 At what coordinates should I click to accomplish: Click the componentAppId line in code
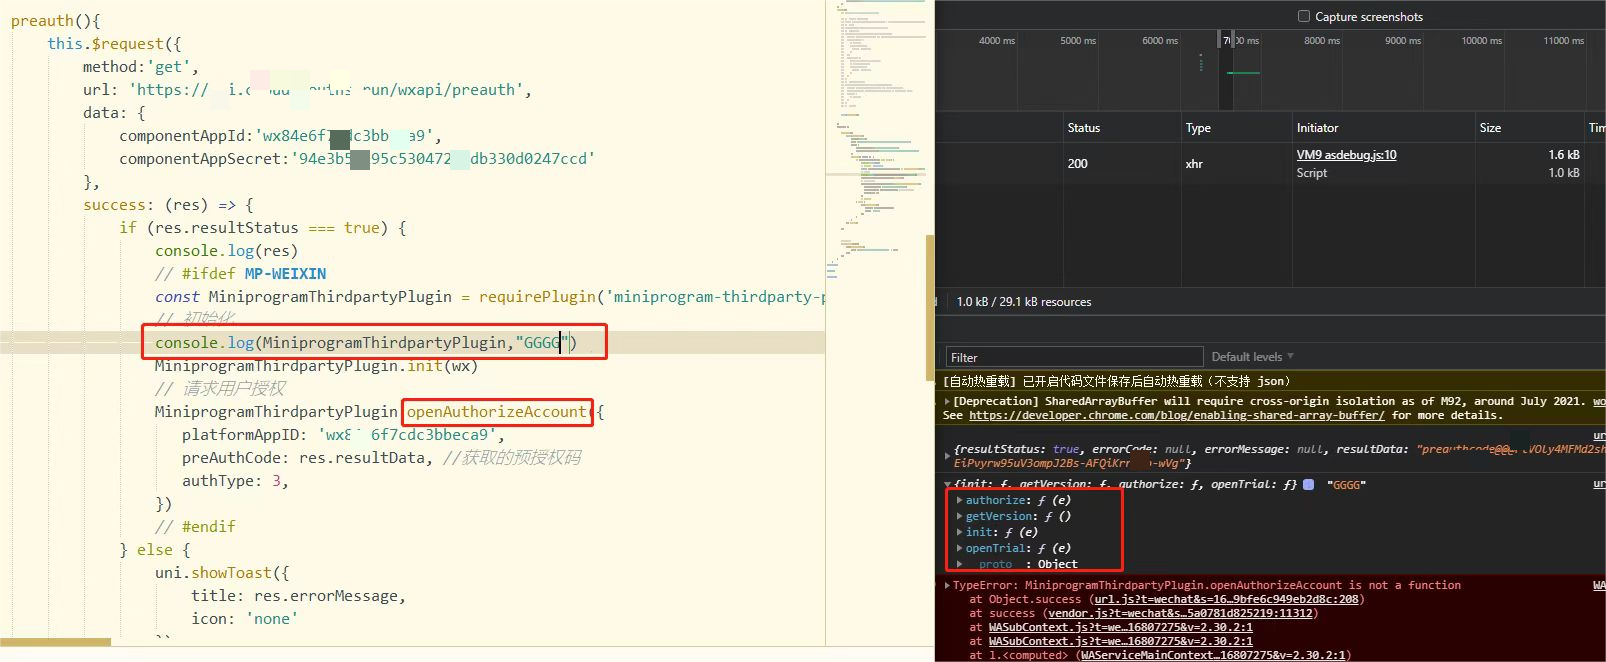280,135
